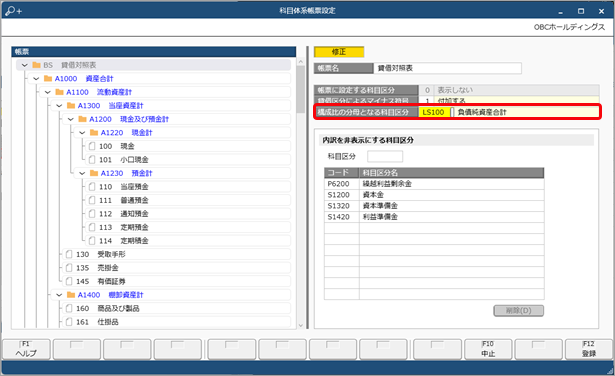
Task: Open lookup button next to LS100 code
Action: (452, 112)
